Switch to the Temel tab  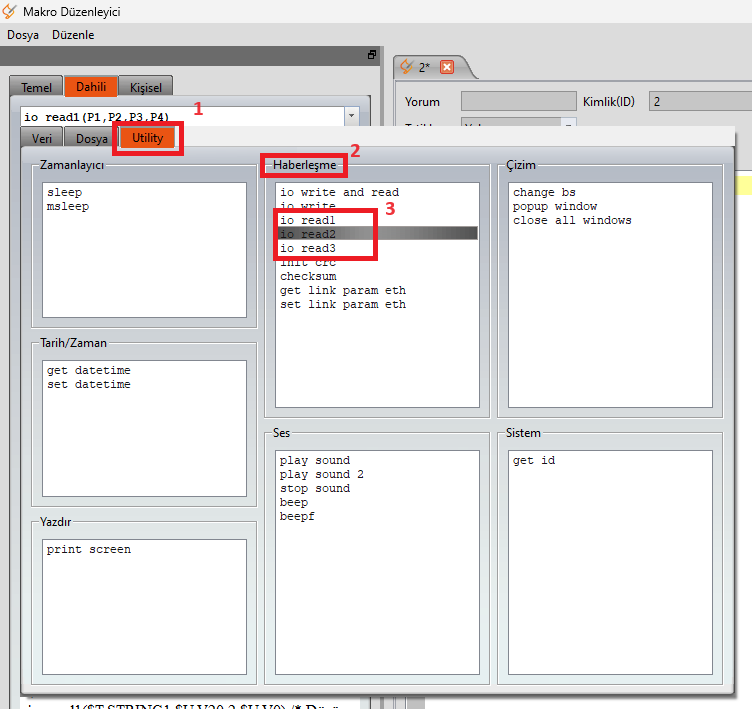[x=36, y=88]
